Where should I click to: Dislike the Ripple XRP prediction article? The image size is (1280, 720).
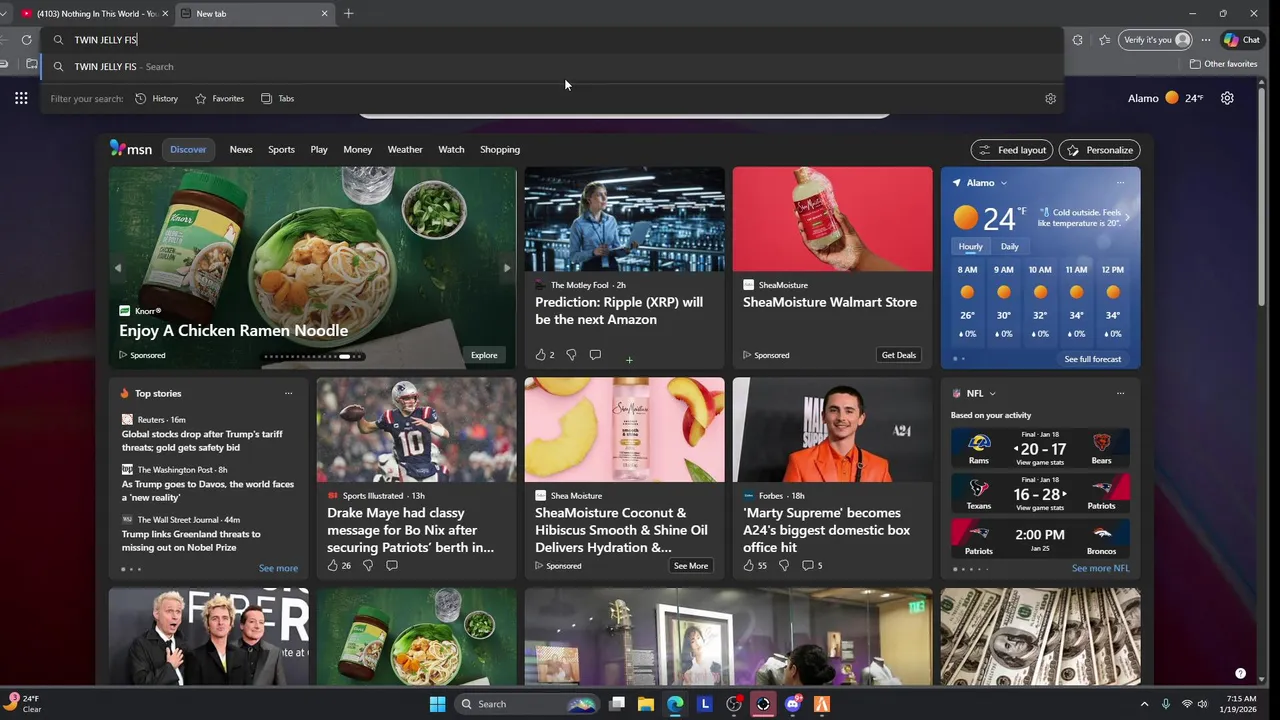pyautogui.click(x=571, y=355)
